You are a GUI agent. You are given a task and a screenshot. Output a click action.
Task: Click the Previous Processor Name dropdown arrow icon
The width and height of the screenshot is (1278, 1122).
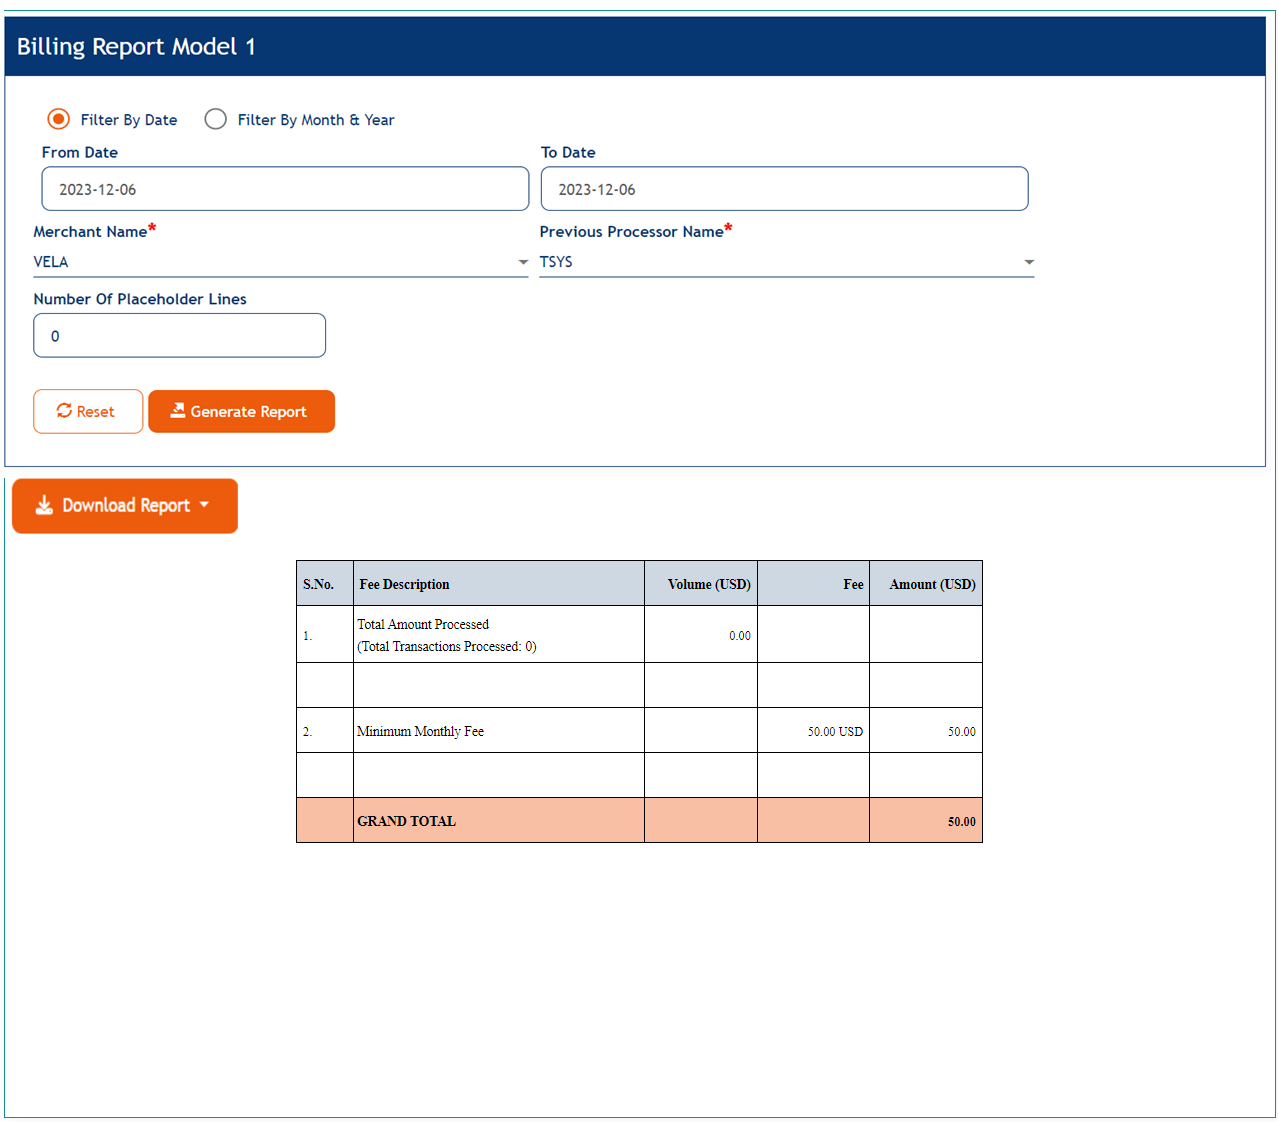pos(1028,262)
